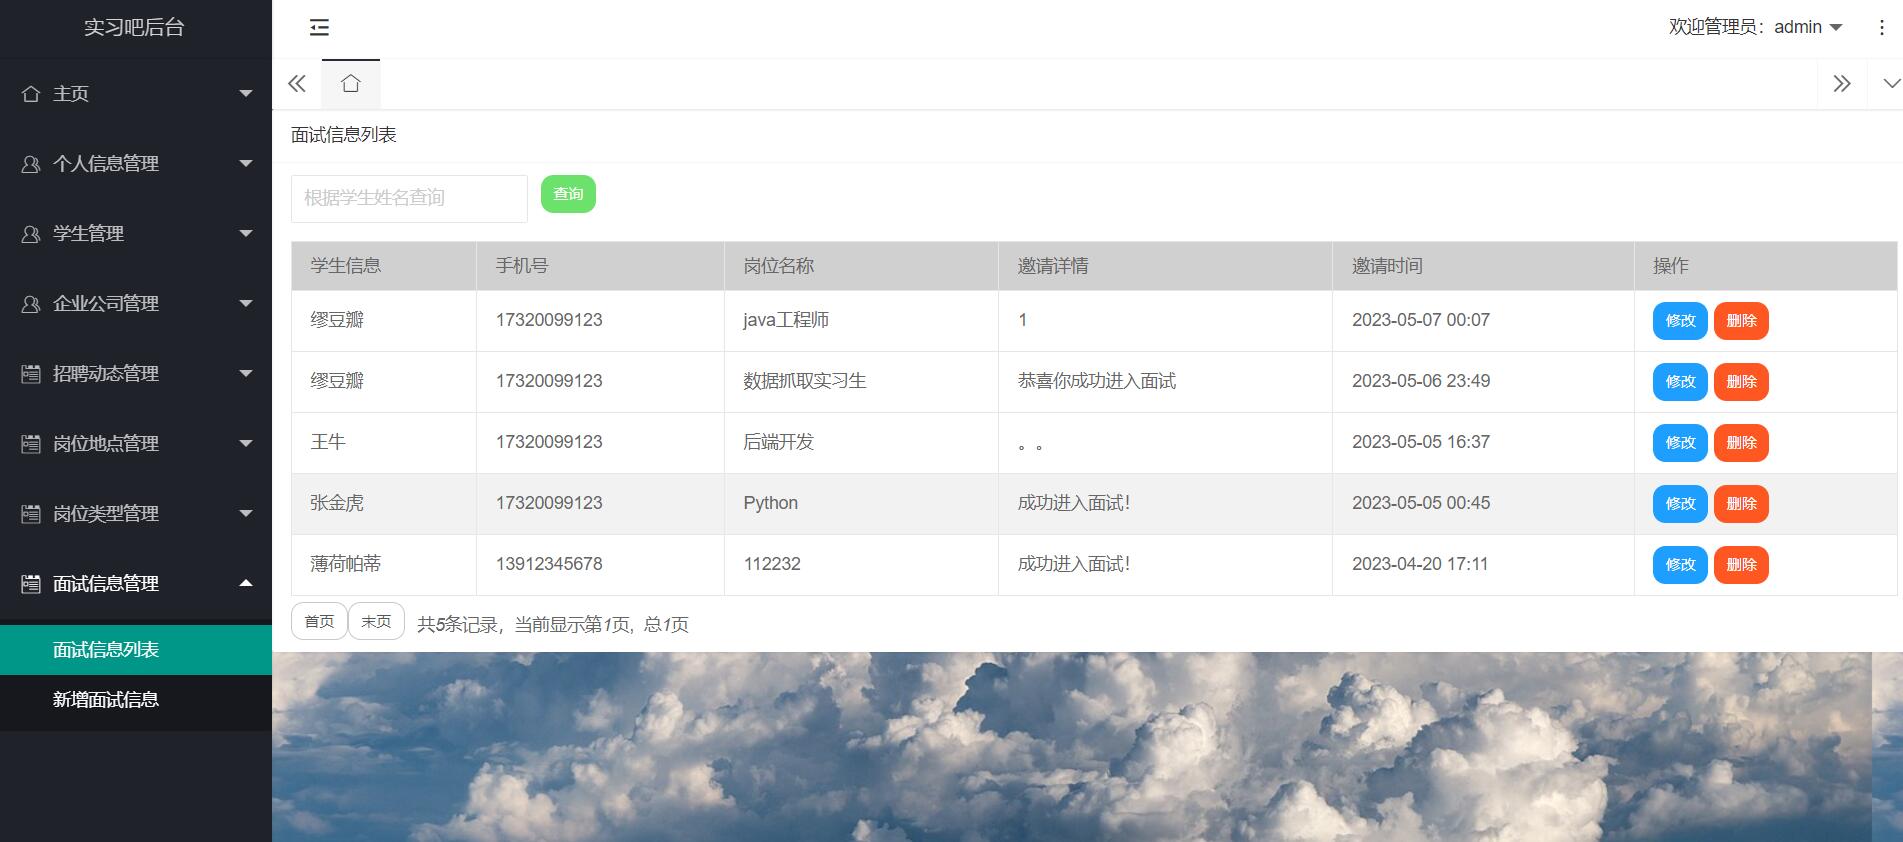Click 修改 for the 薄荷帕蒂 row
The image size is (1903, 842).
tap(1680, 565)
